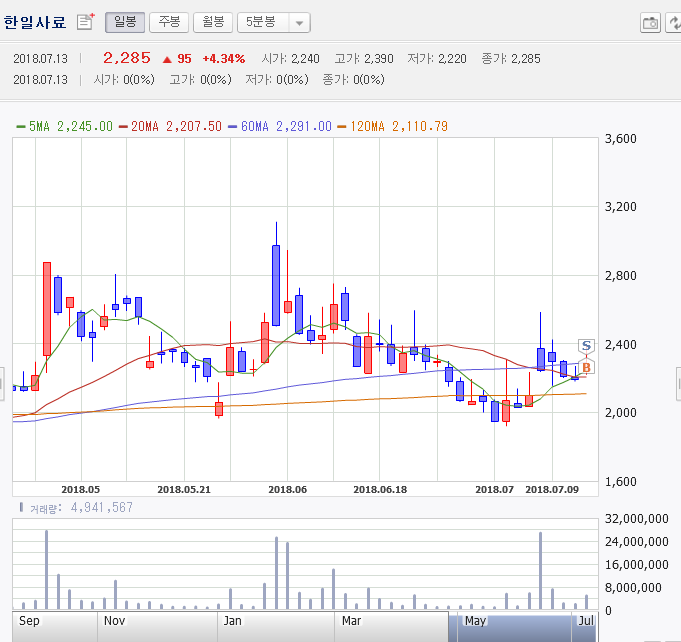Click the 고가: 2,390 high price
Image resolution: width=681 pixels, height=642 pixels.
point(364,59)
